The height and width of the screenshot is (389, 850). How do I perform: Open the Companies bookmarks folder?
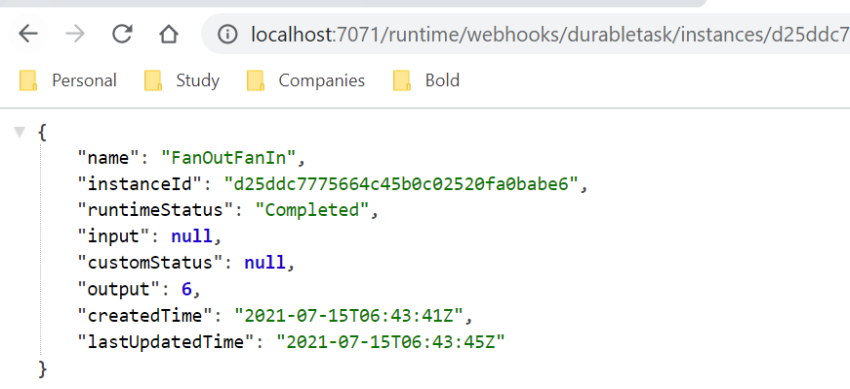click(x=306, y=81)
